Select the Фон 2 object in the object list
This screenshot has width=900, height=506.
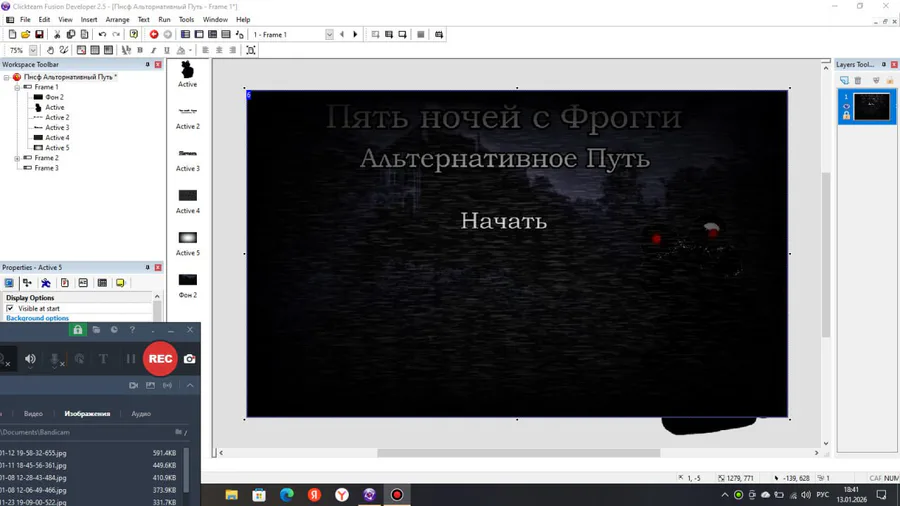pyautogui.click(x=188, y=285)
